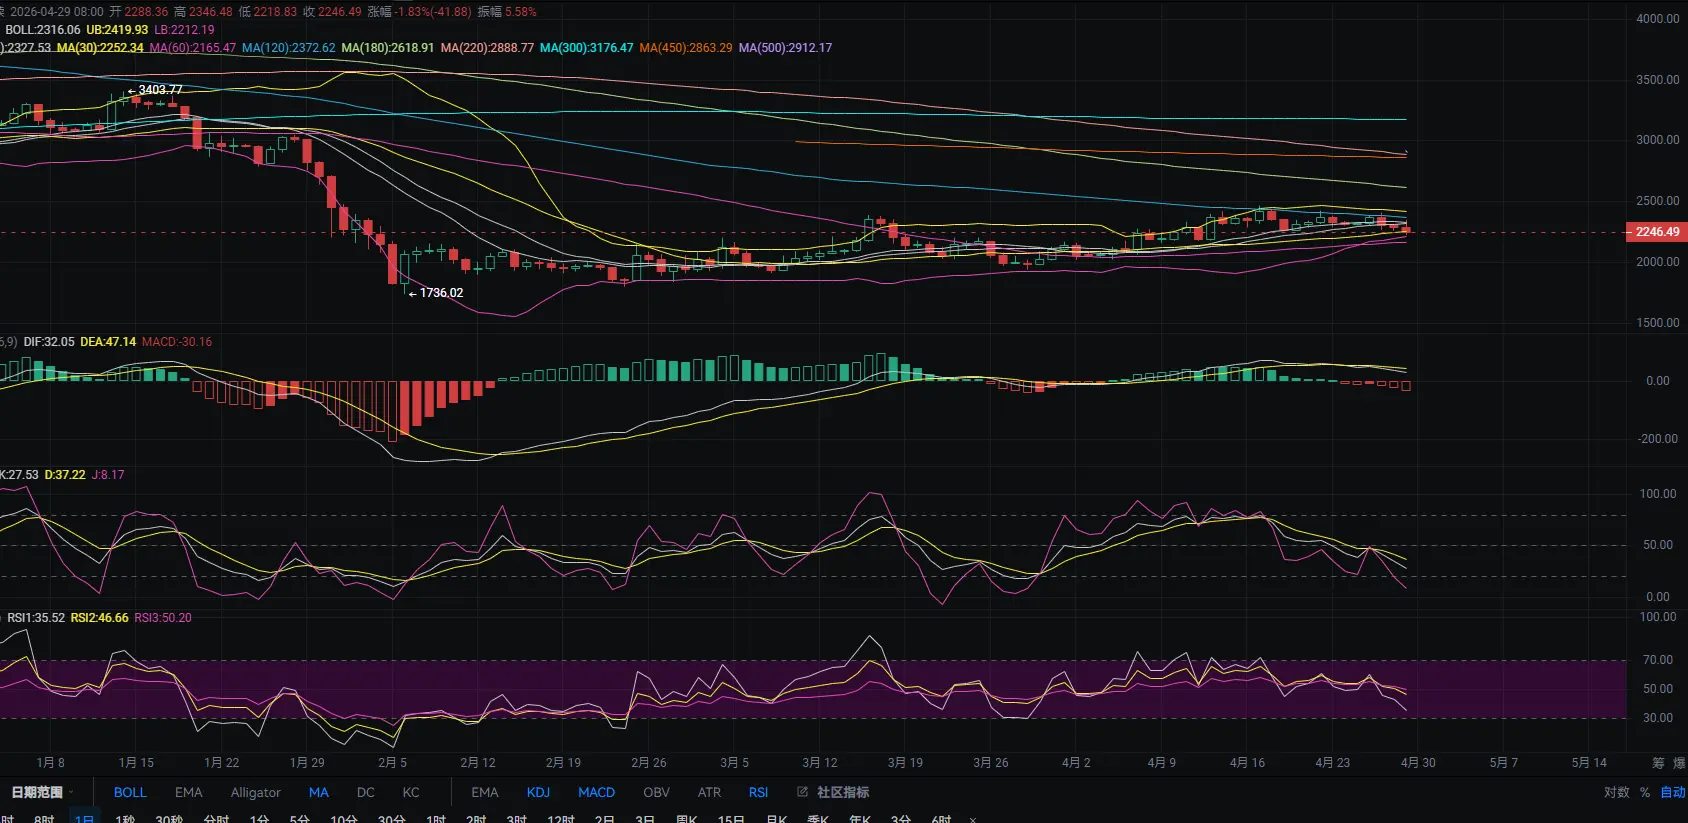Switch on the DC channel indicator
The height and width of the screenshot is (823, 1688).
366,792
